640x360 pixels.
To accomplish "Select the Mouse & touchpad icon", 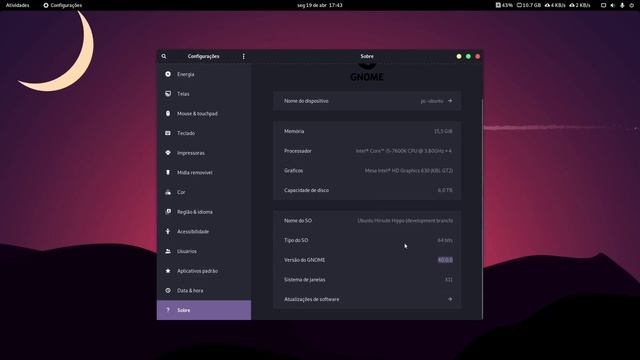I will point(168,113).
